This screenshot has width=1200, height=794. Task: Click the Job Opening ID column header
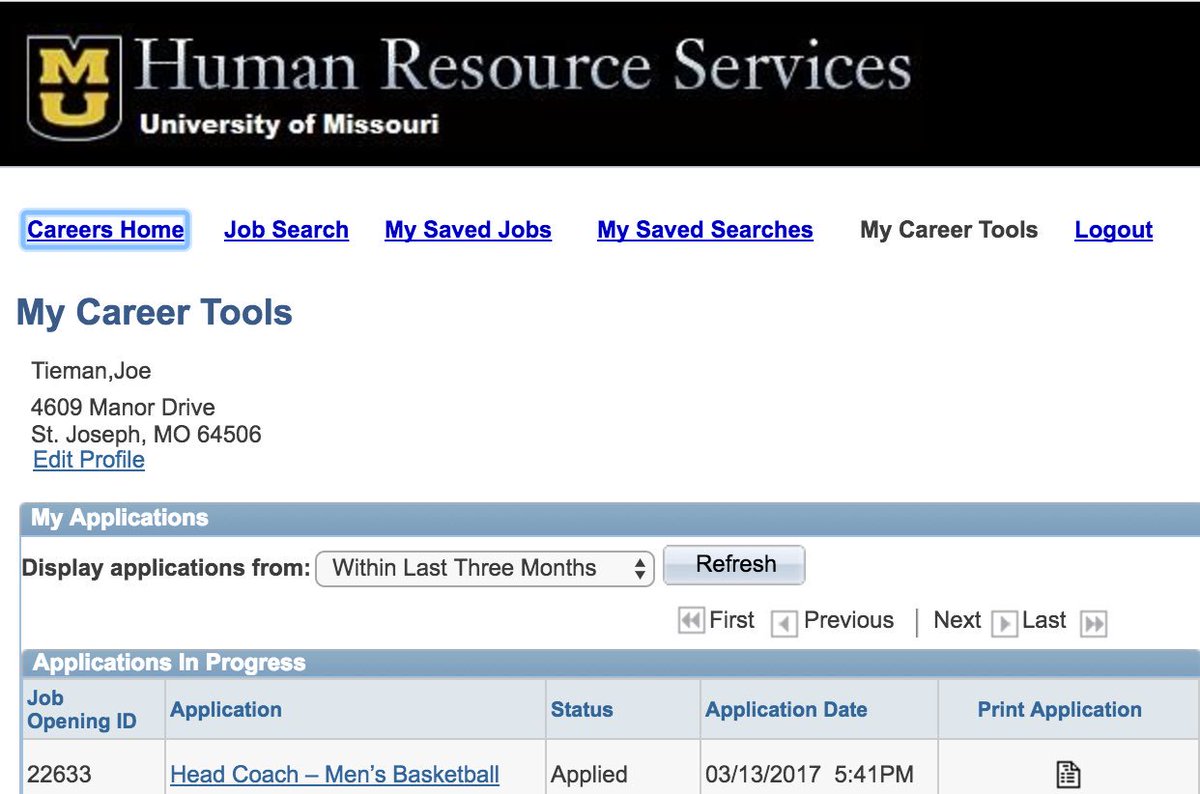click(x=82, y=710)
